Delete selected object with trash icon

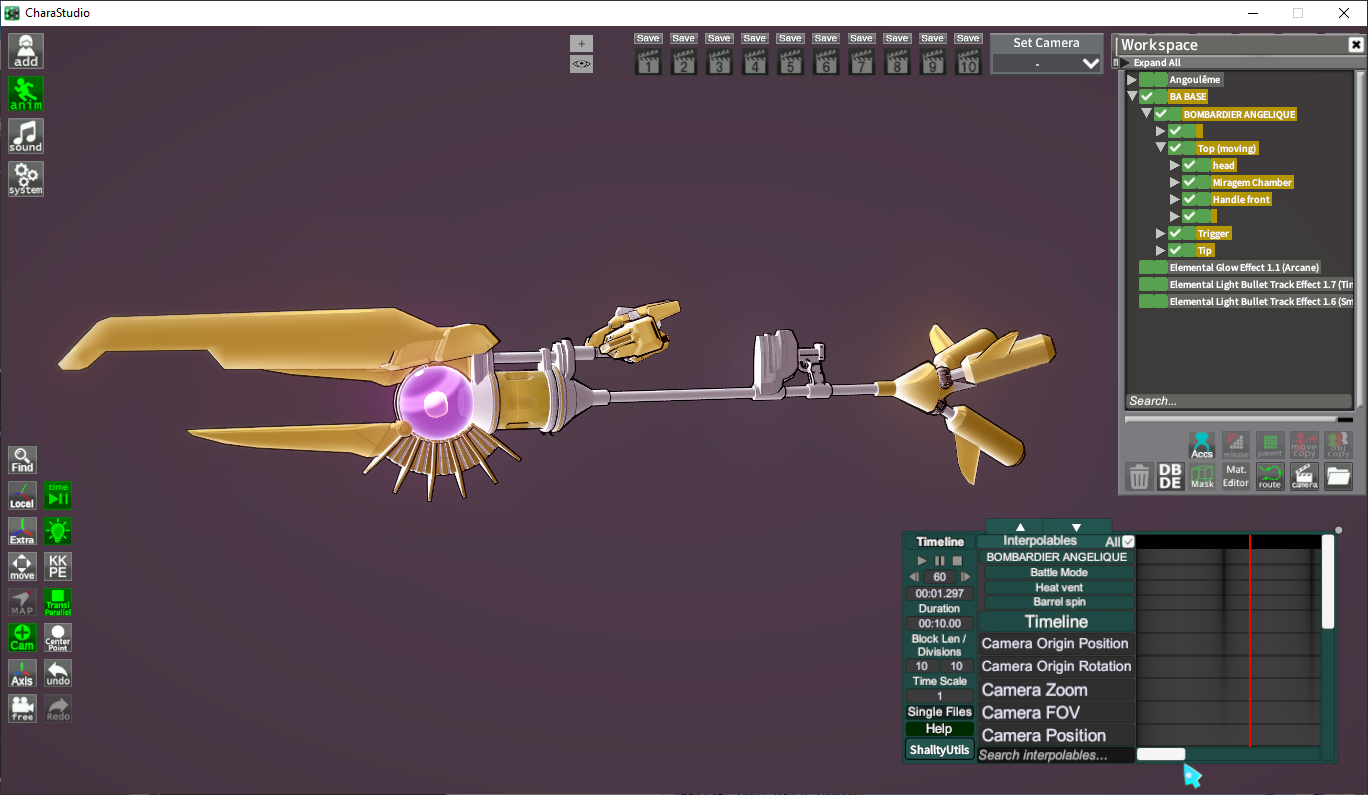click(1139, 477)
